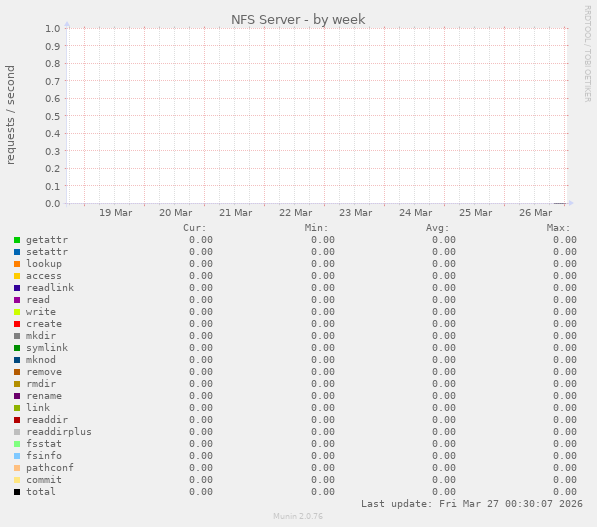This screenshot has width=597, height=527.
Task: Click the 'commit' legend label
Action: (x=44, y=480)
